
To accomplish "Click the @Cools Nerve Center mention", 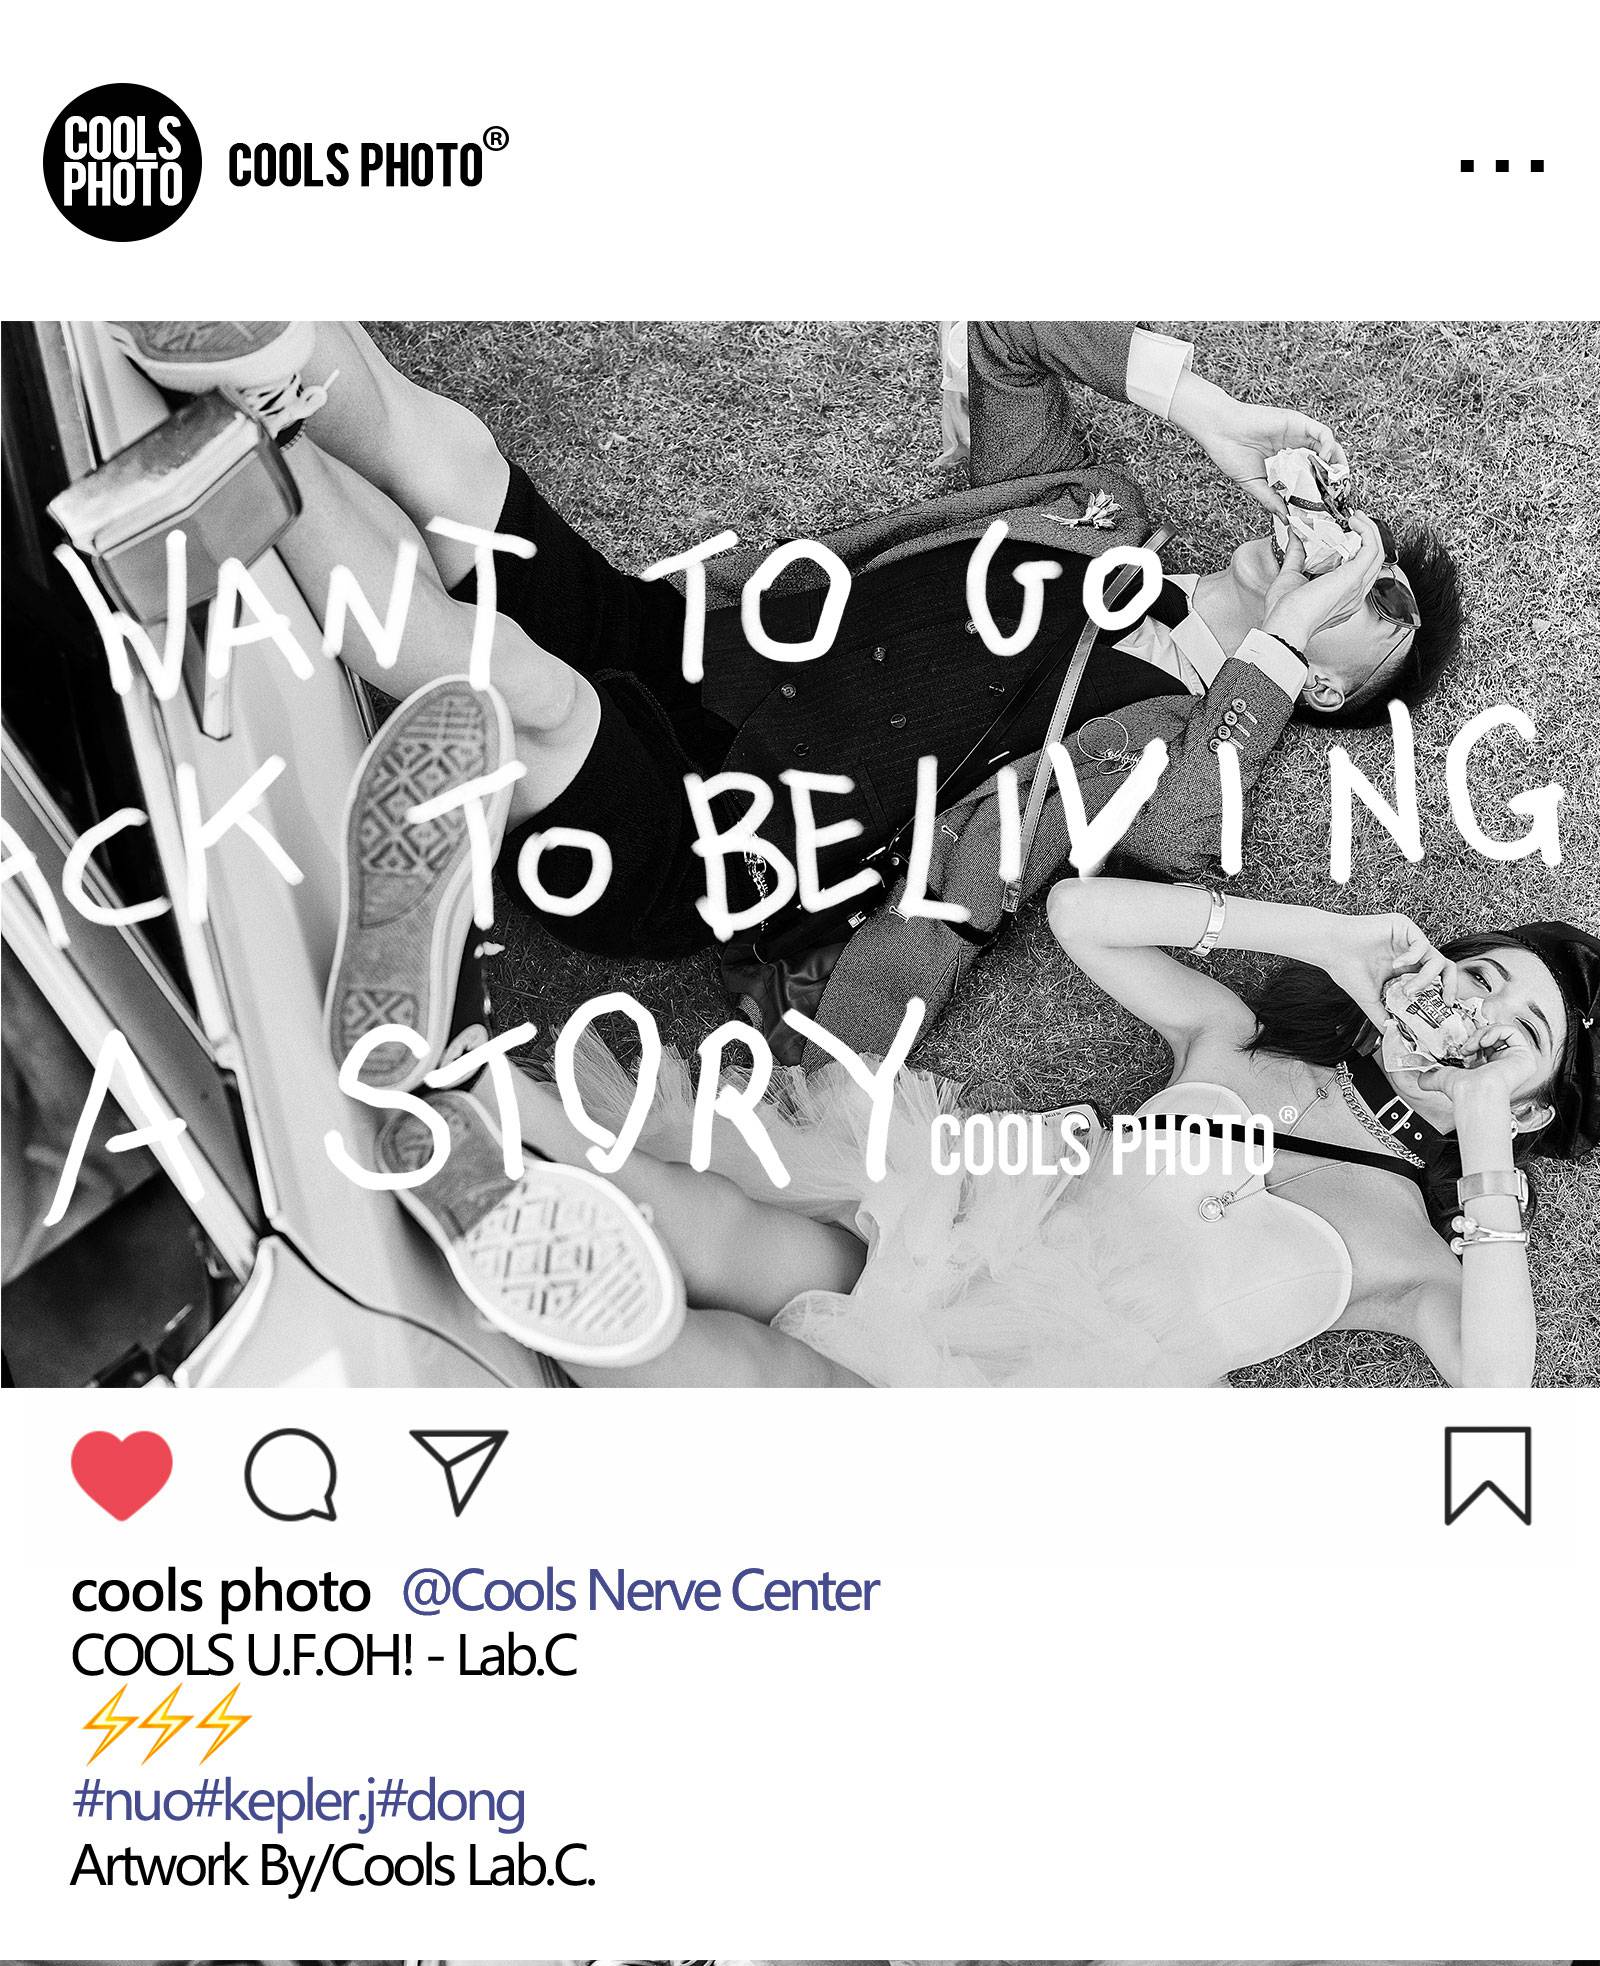I will [640, 1592].
